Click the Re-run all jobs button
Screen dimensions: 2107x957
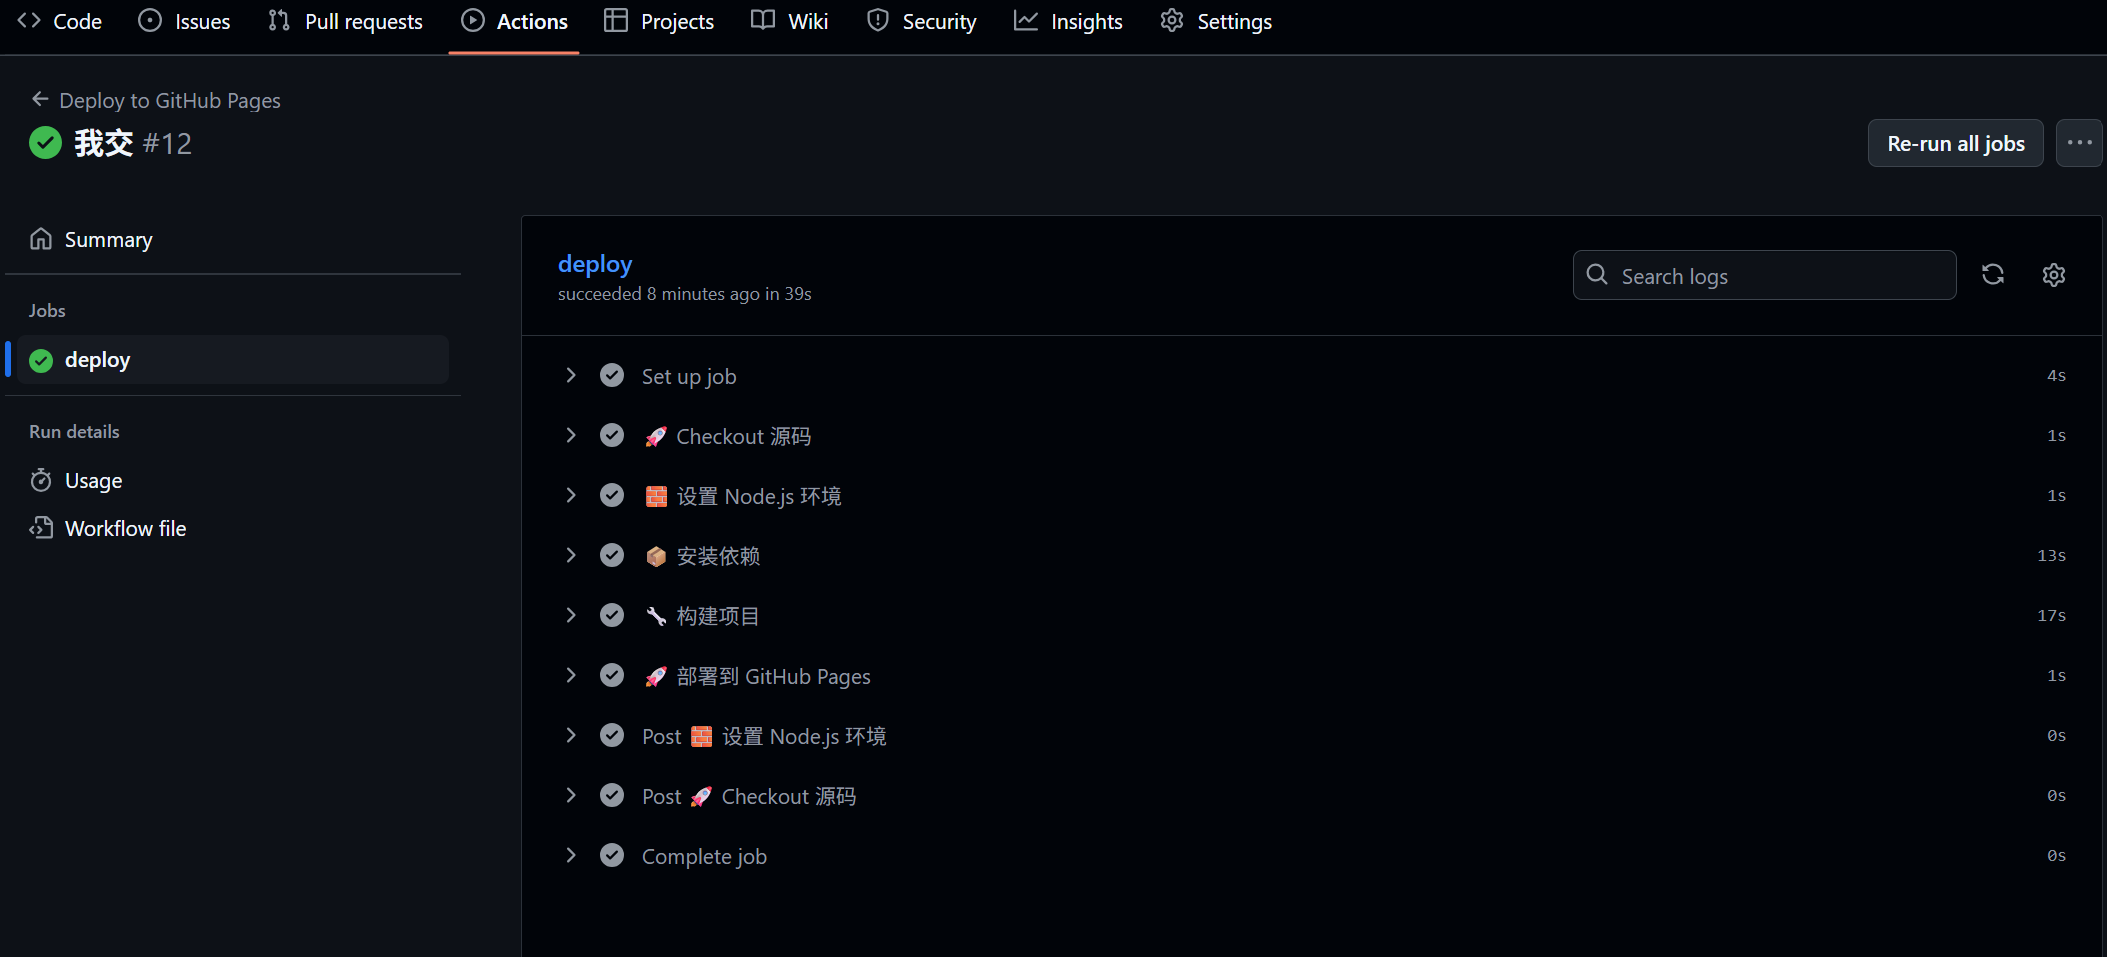click(x=1954, y=143)
